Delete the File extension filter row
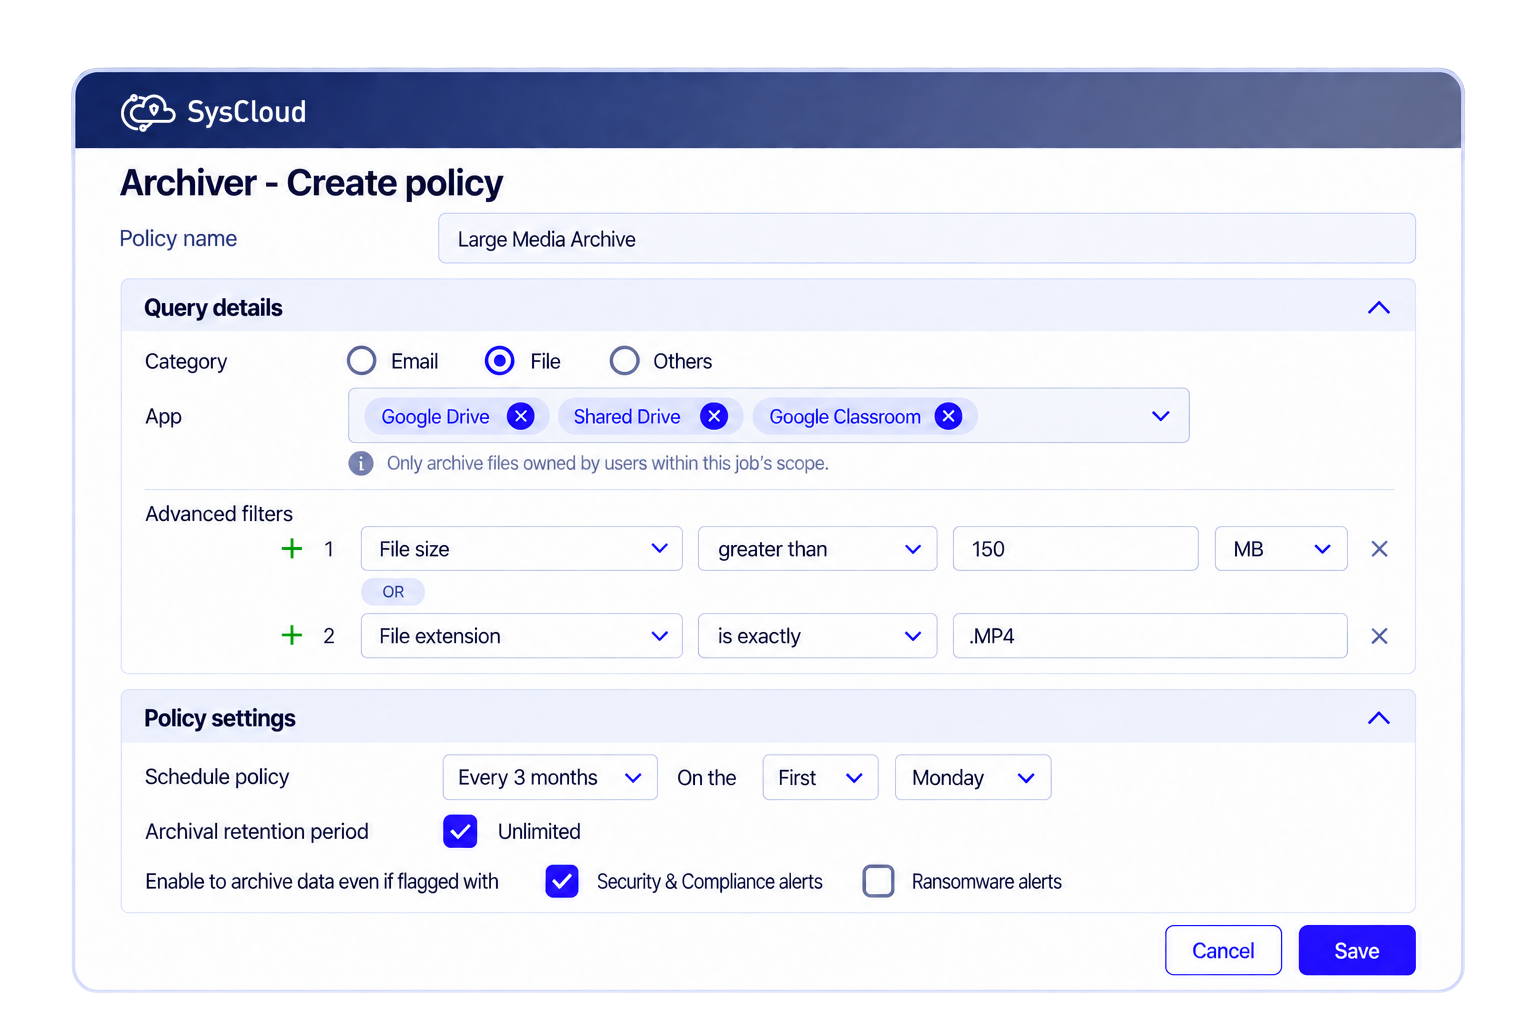This screenshot has width=1536, height=1024. (x=1379, y=636)
